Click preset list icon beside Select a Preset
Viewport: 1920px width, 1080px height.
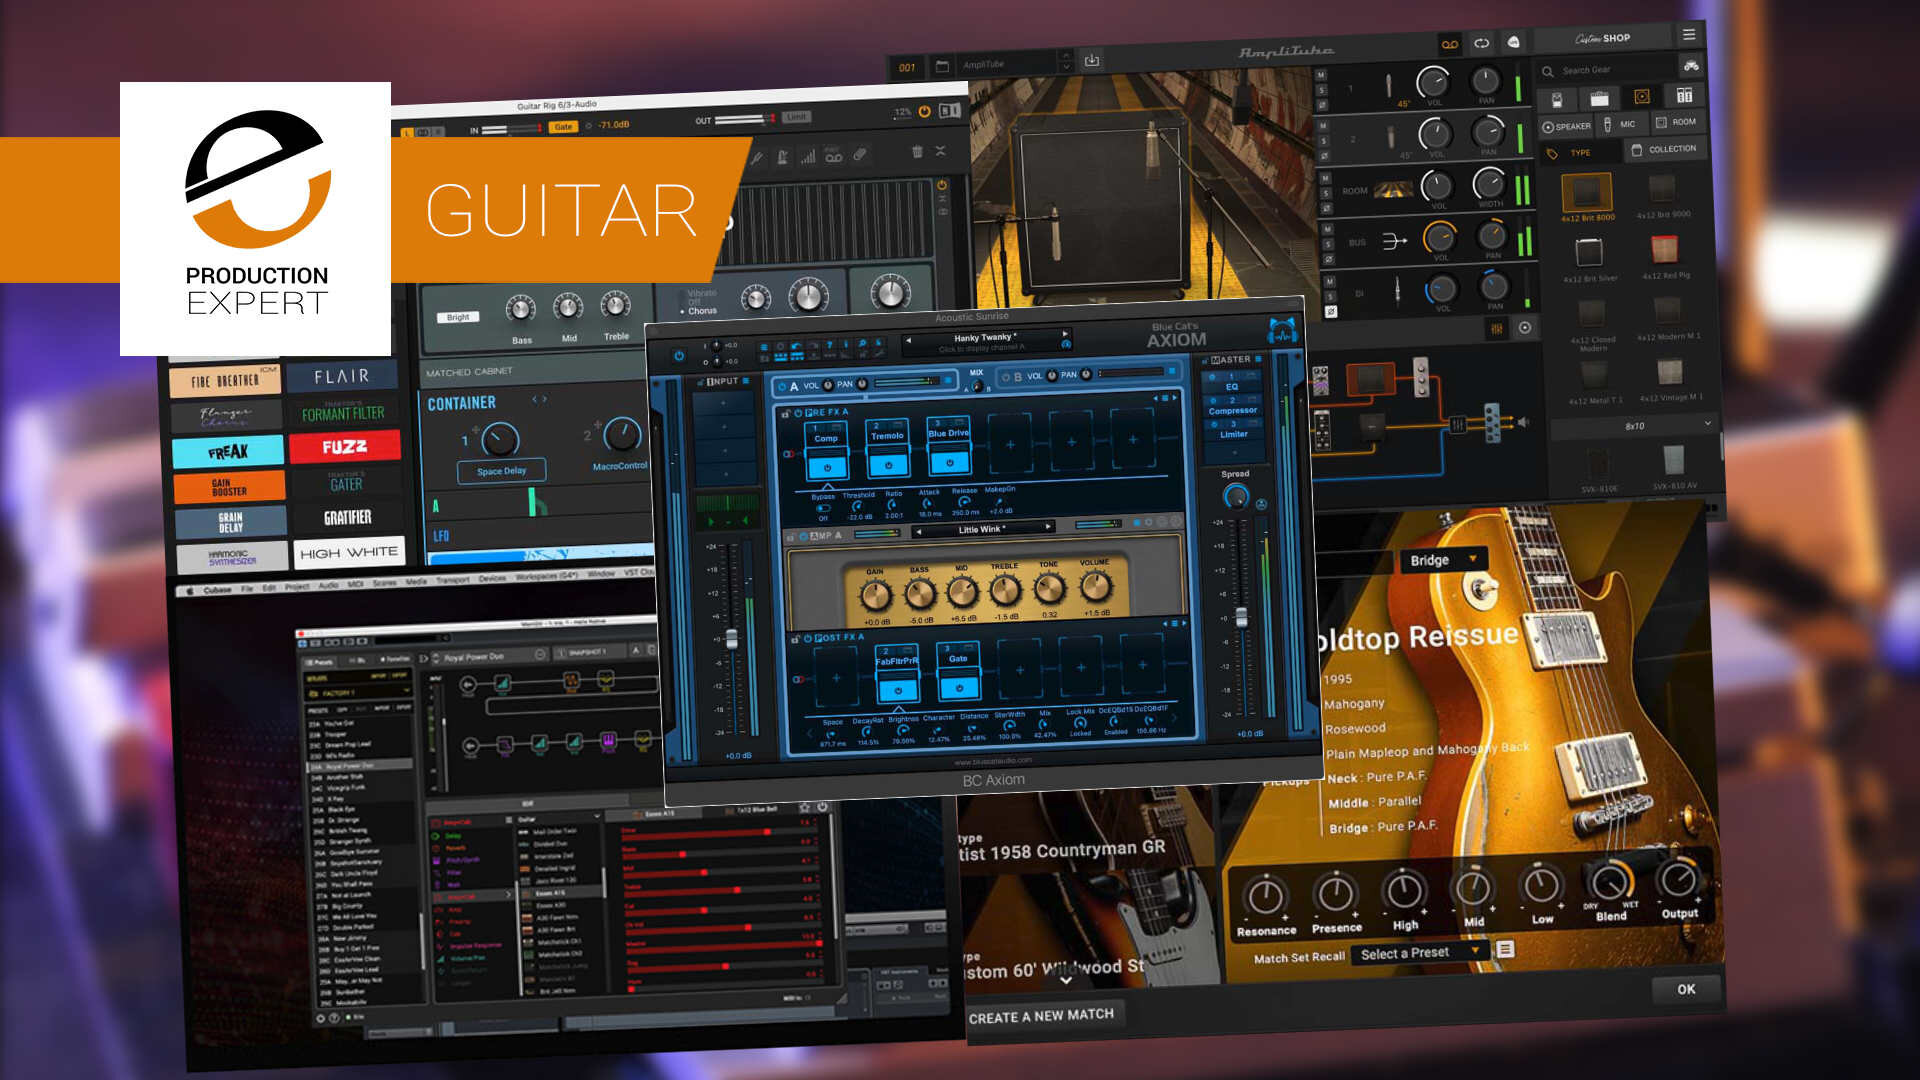(1505, 949)
